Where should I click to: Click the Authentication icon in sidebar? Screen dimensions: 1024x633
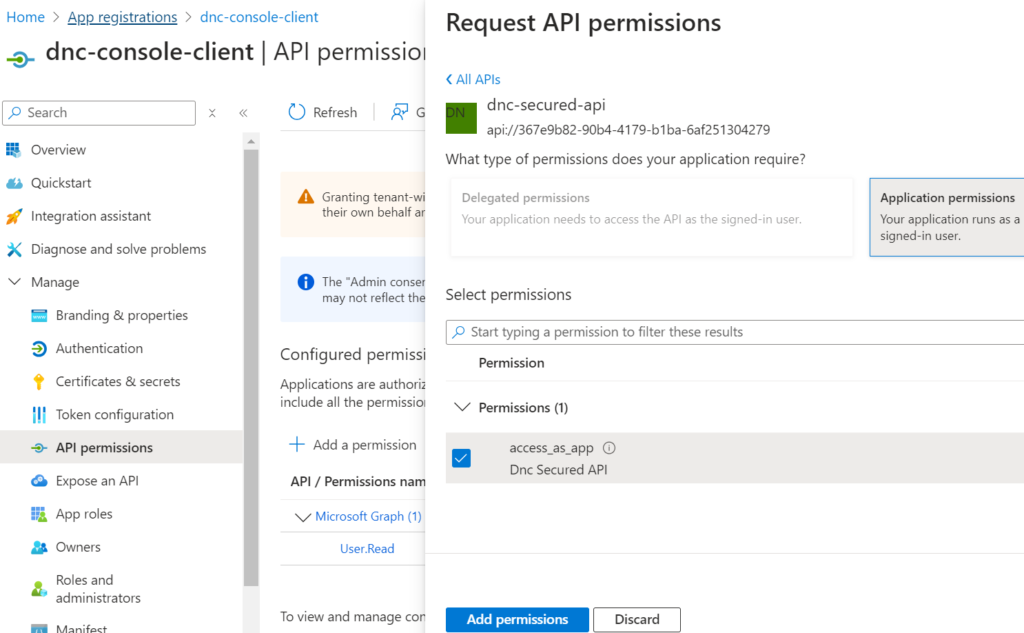(39, 349)
